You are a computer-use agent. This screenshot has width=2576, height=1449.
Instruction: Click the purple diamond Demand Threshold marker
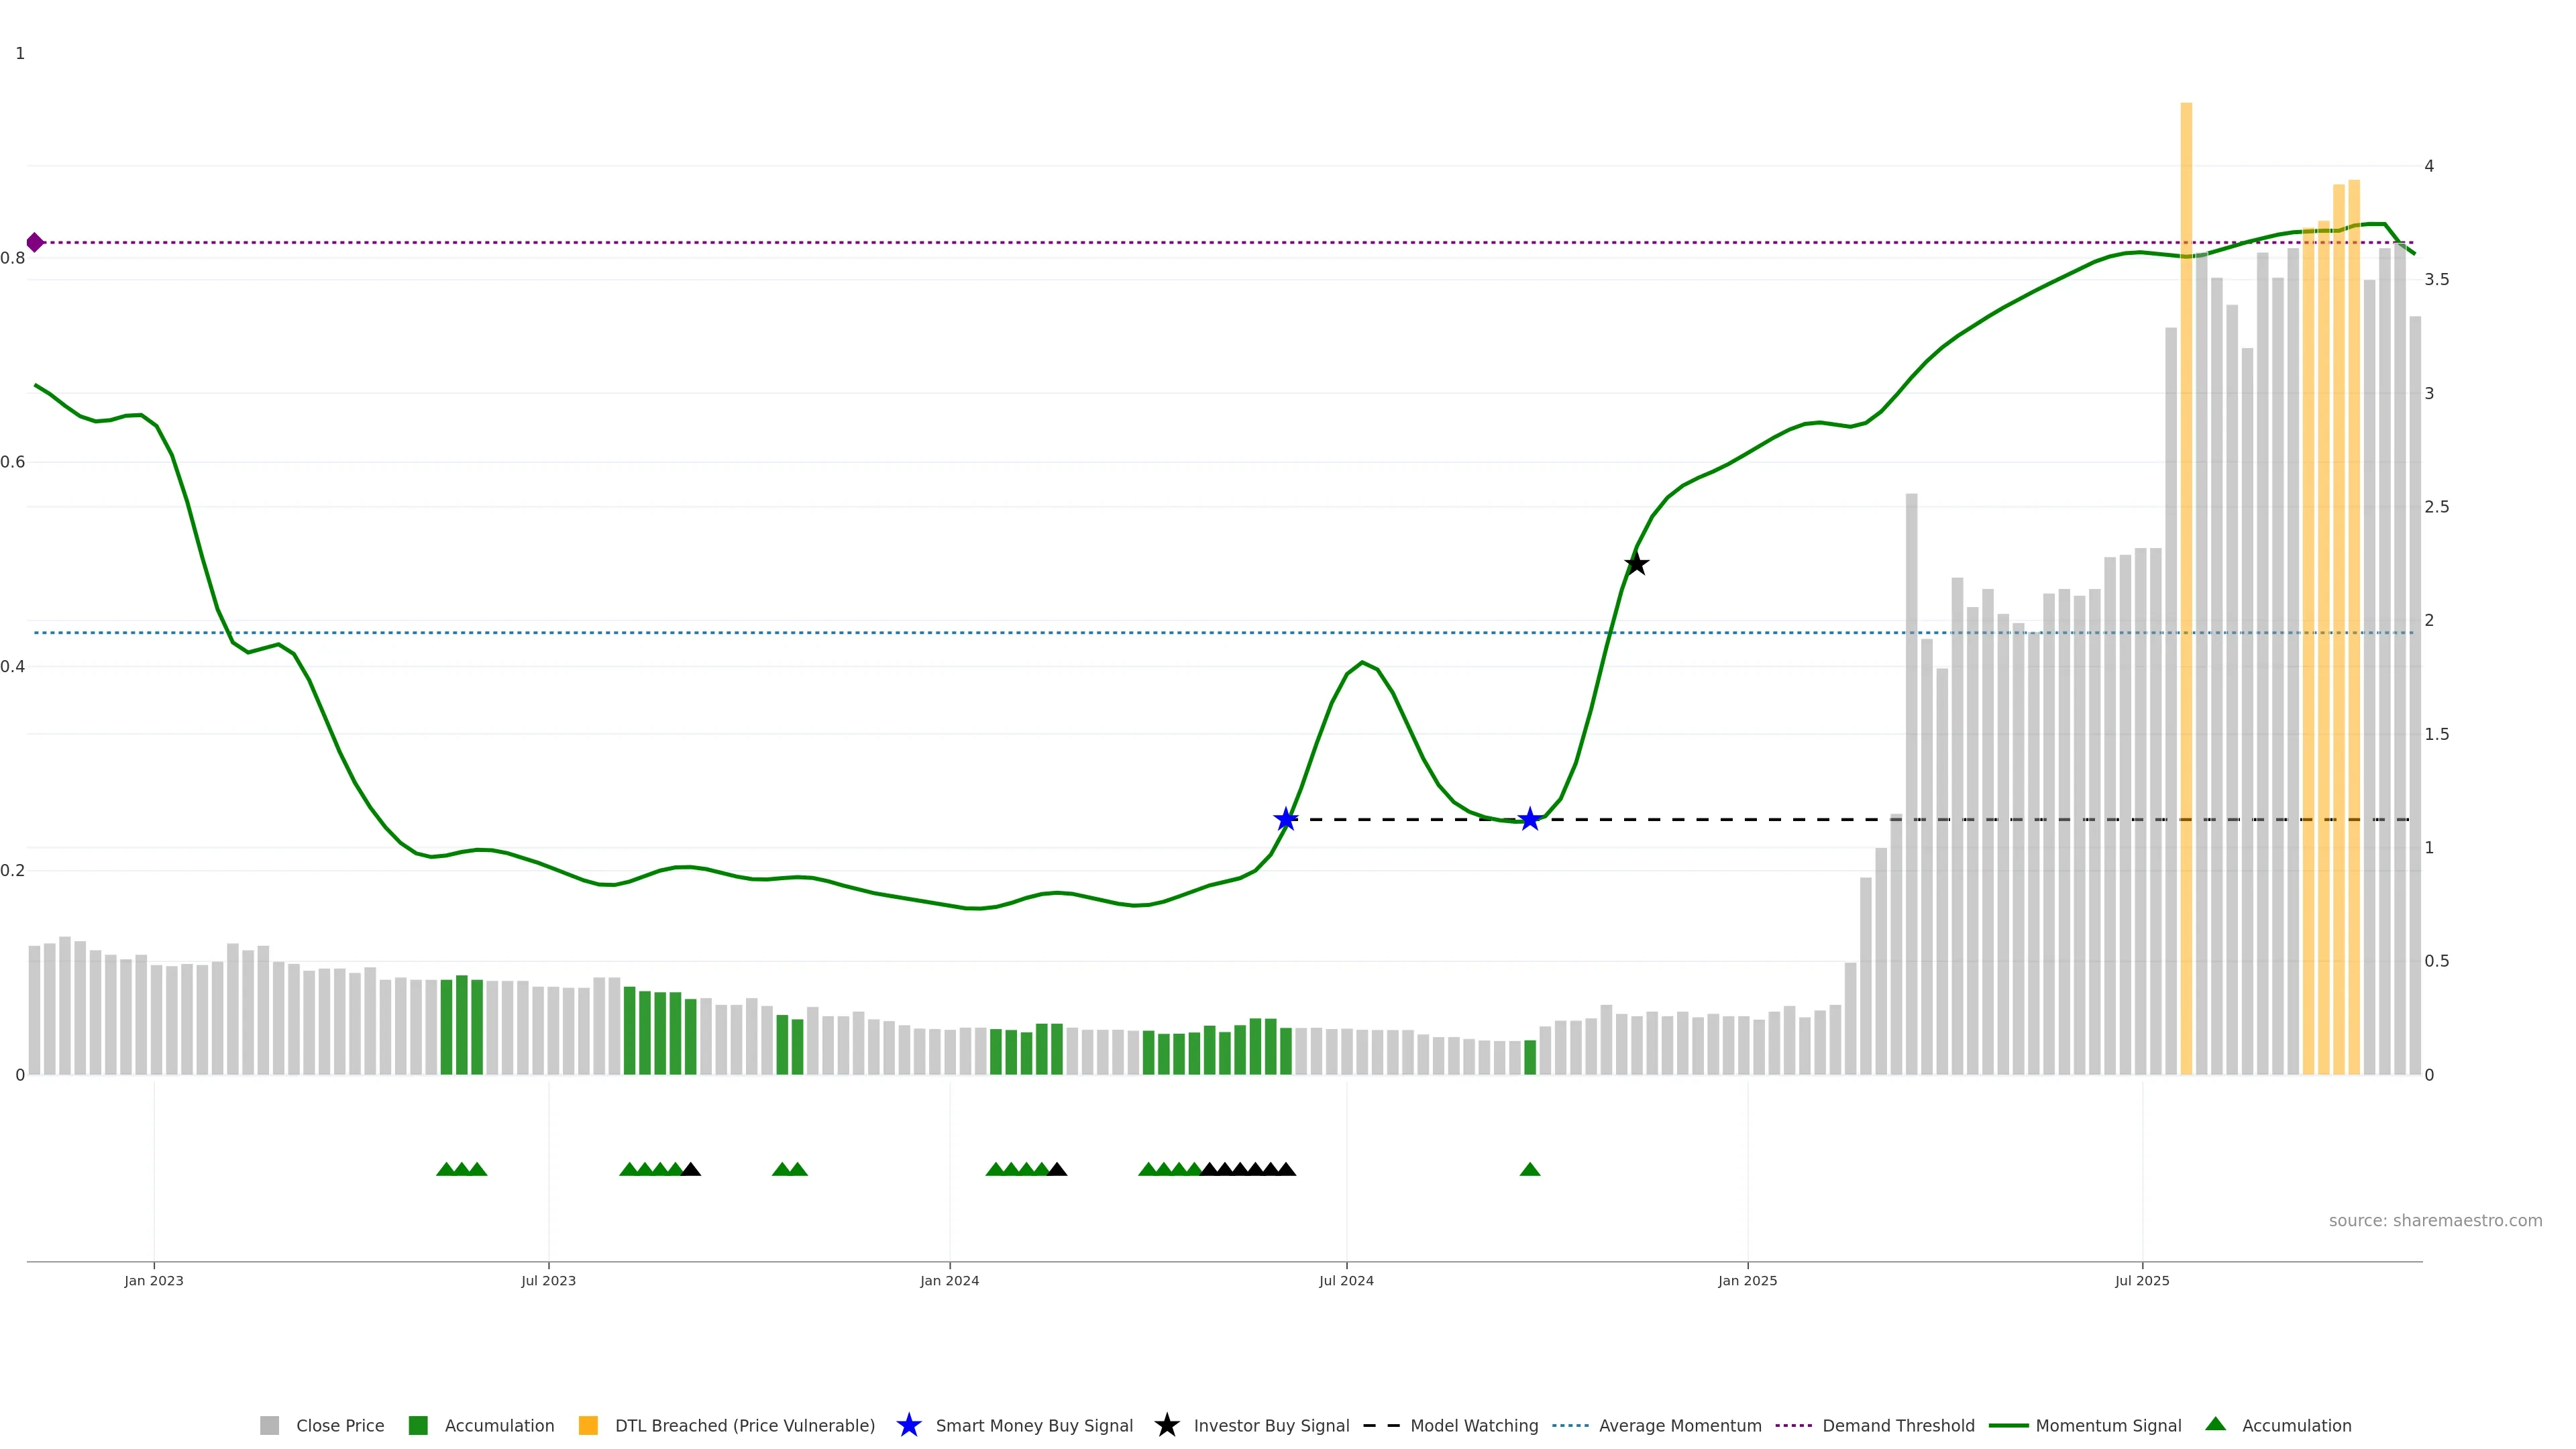[x=35, y=242]
